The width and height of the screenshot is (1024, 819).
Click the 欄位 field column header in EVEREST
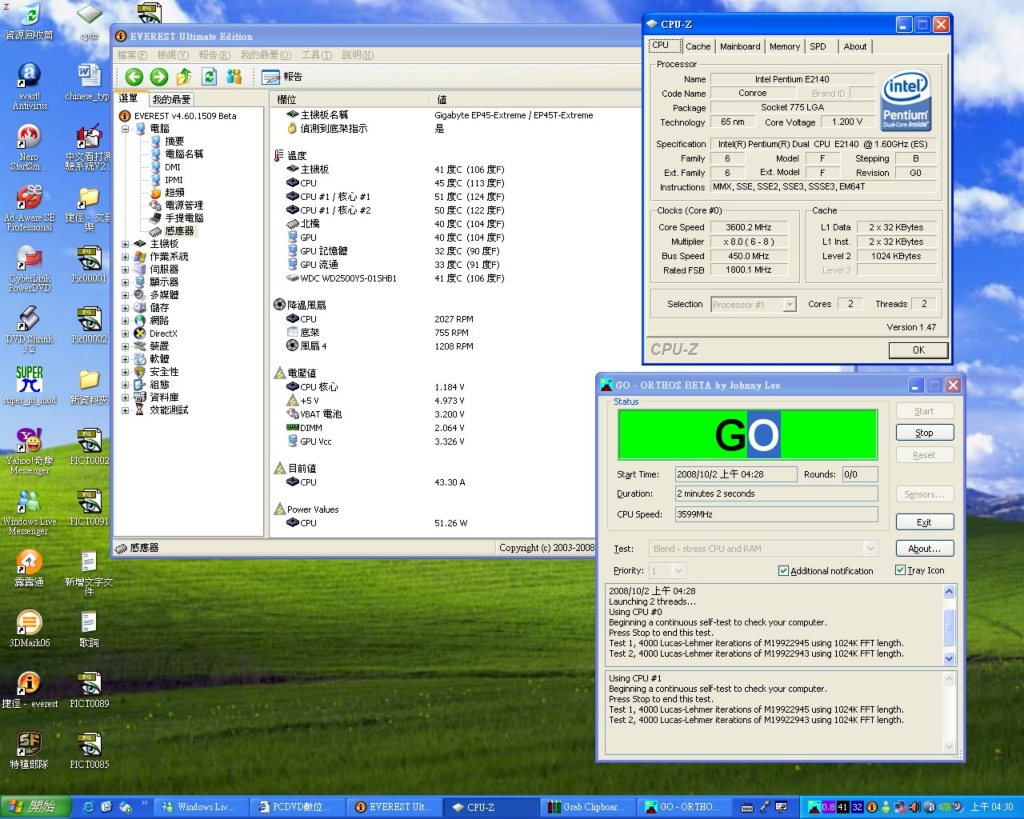pos(350,99)
